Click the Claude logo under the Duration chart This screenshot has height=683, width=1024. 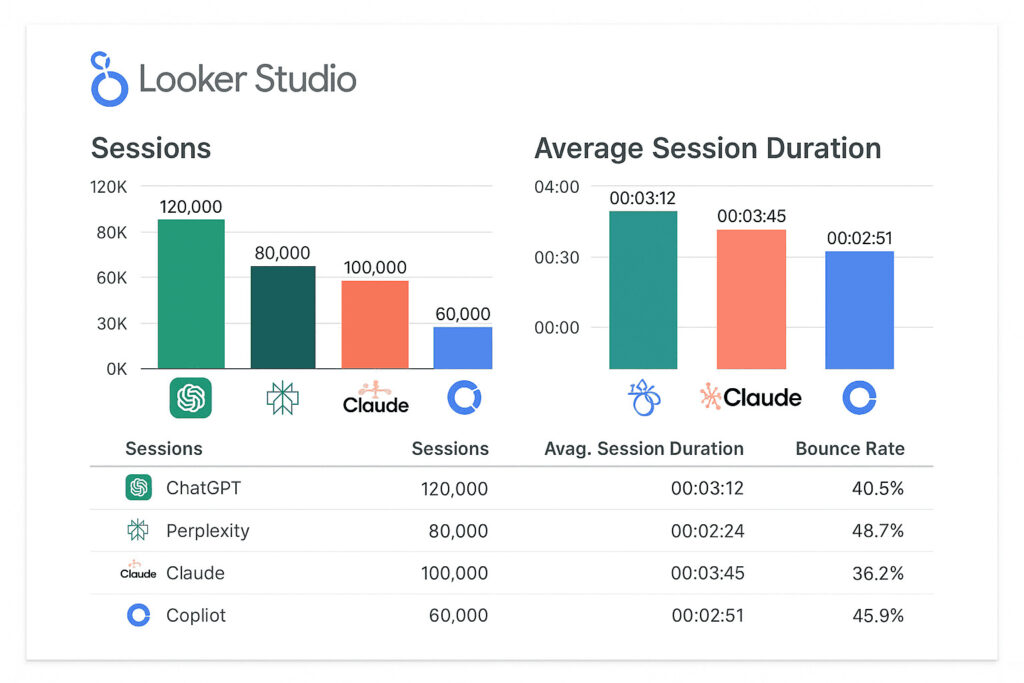pos(750,397)
